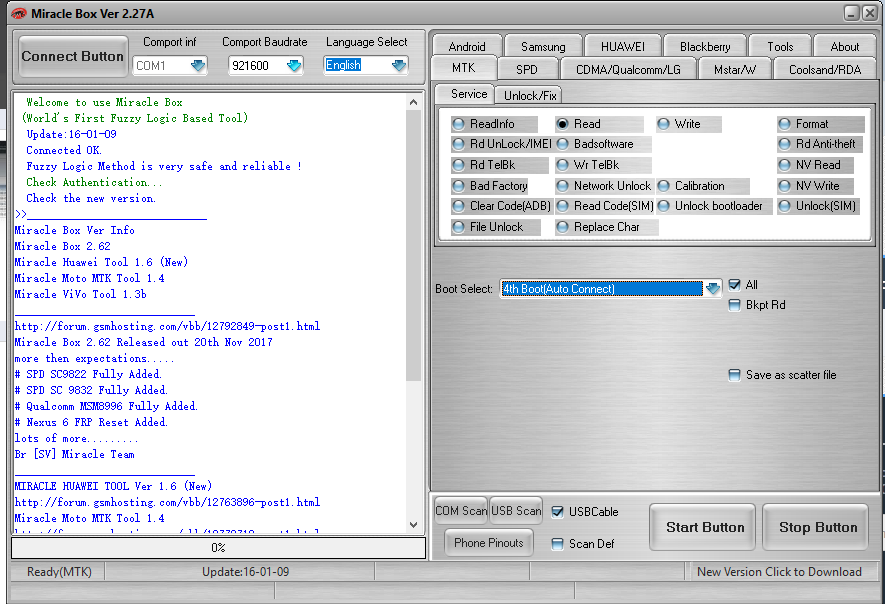Viewport: 885px width, 604px height.
Task: Open the Comport inf dropdown arrow
Action: tap(198, 65)
